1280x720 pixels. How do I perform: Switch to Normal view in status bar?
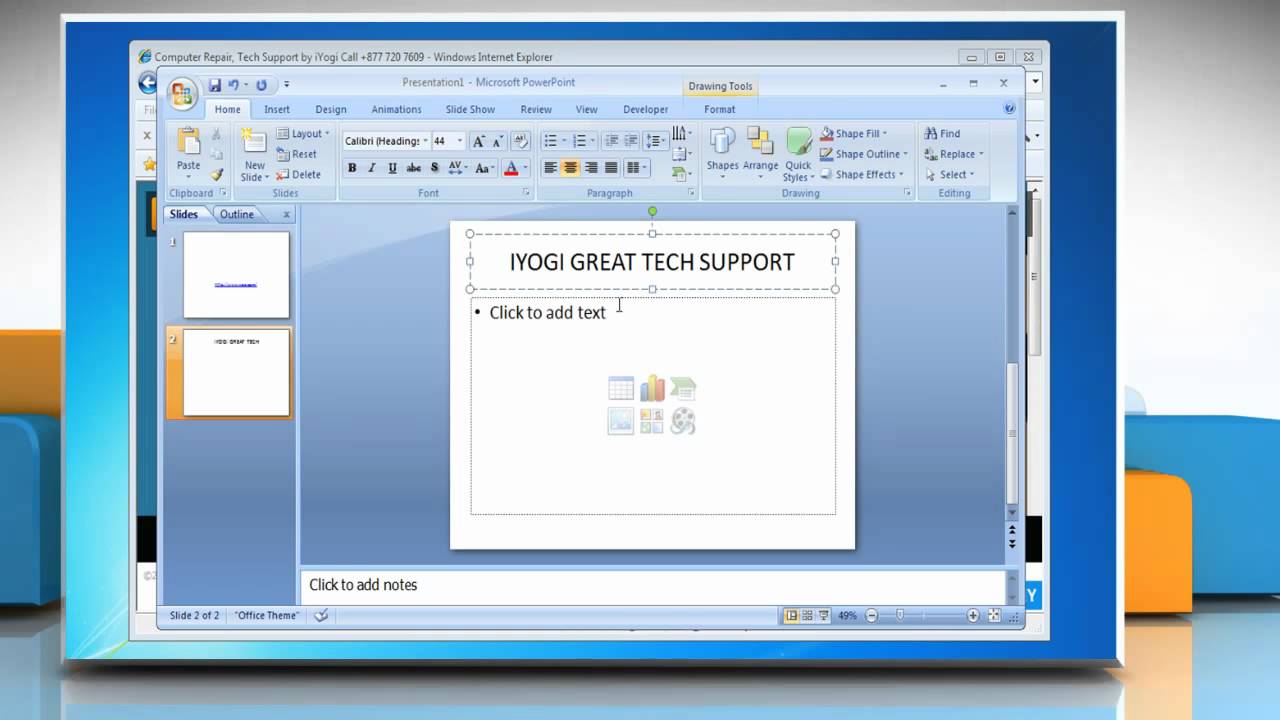(x=792, y=616)
